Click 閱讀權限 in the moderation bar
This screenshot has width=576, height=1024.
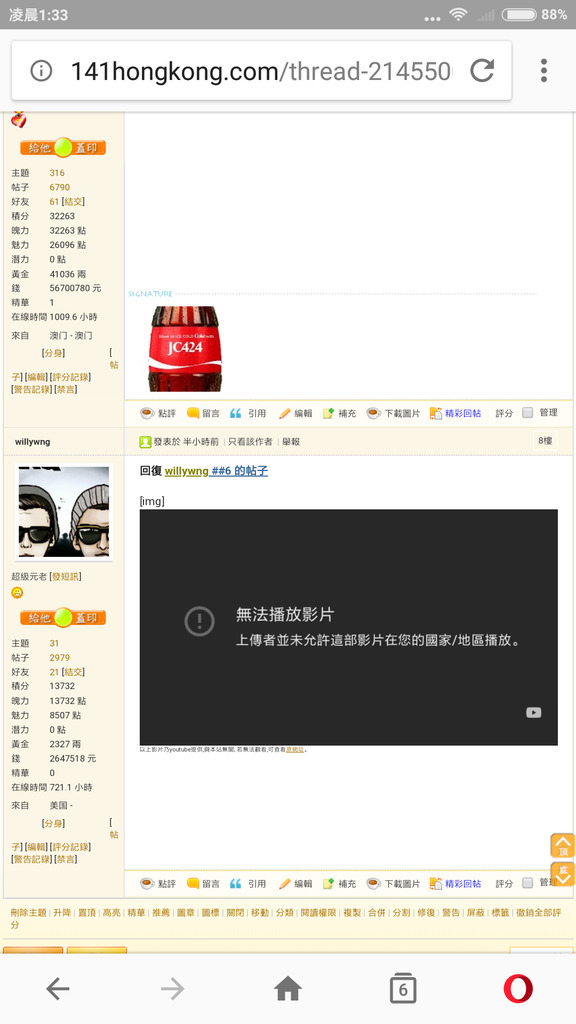pyautogui.click(x=319, y=912)
